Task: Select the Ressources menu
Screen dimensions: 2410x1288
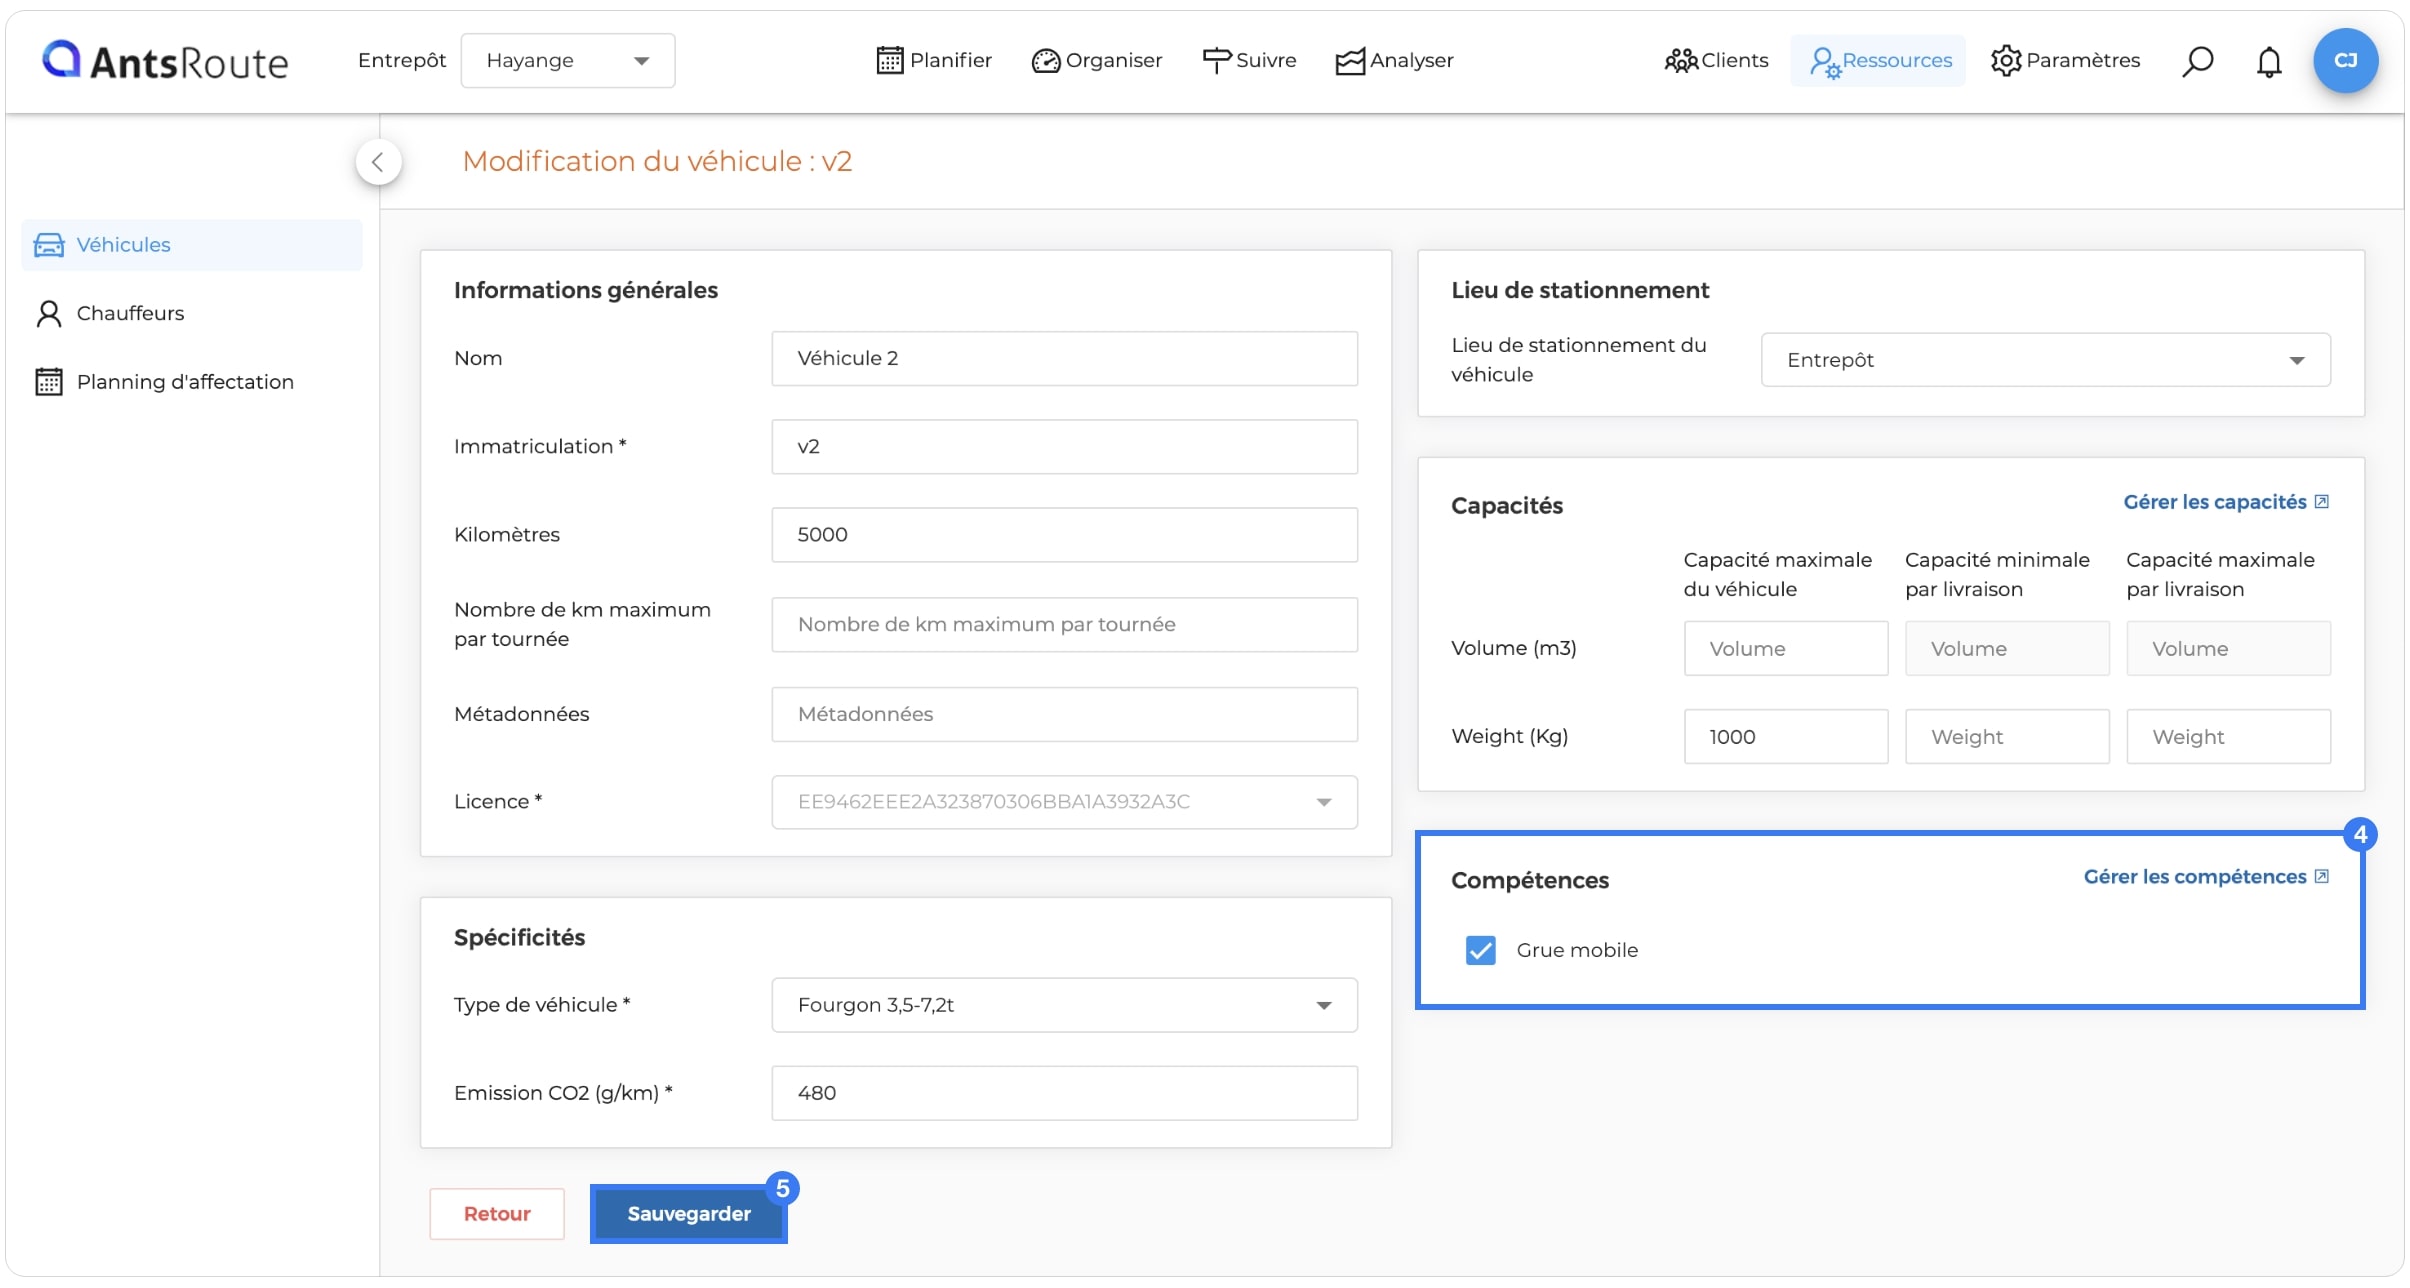Action: (1878, 61)
